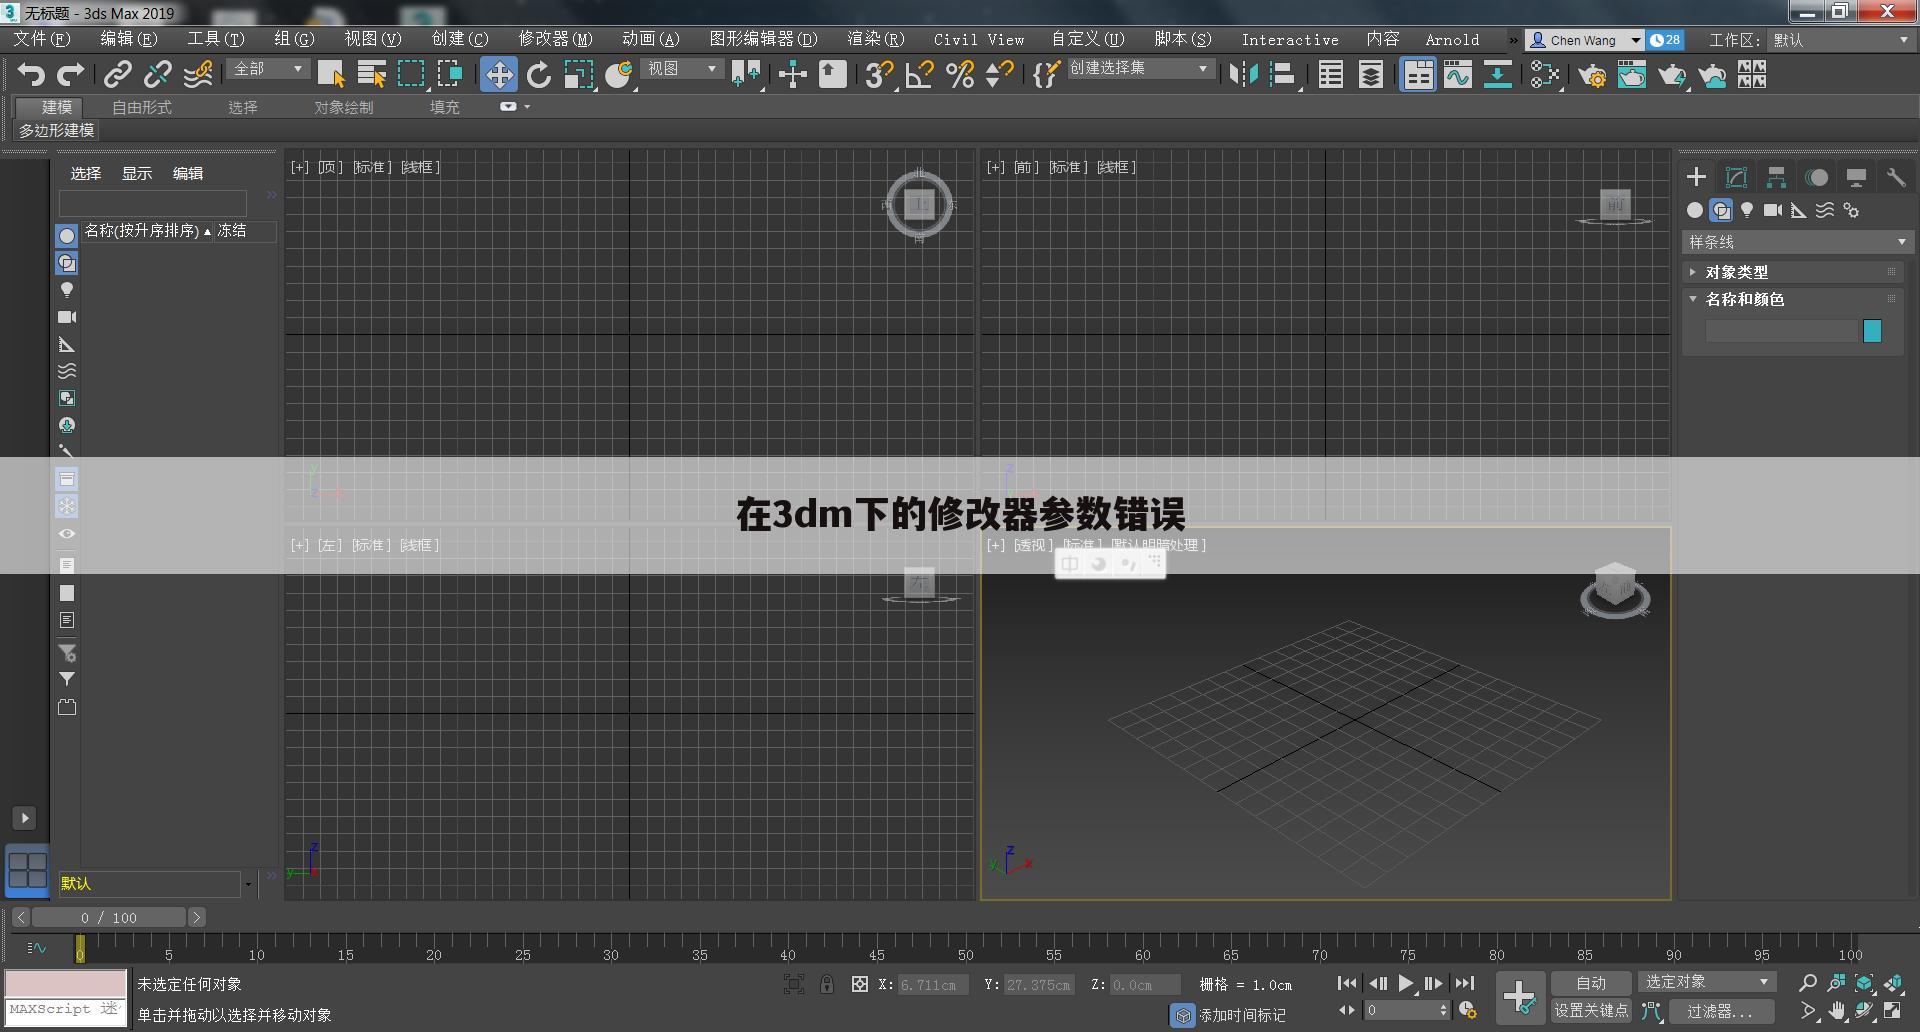Select the Cameras category in Create panel

click(1773, 210)
